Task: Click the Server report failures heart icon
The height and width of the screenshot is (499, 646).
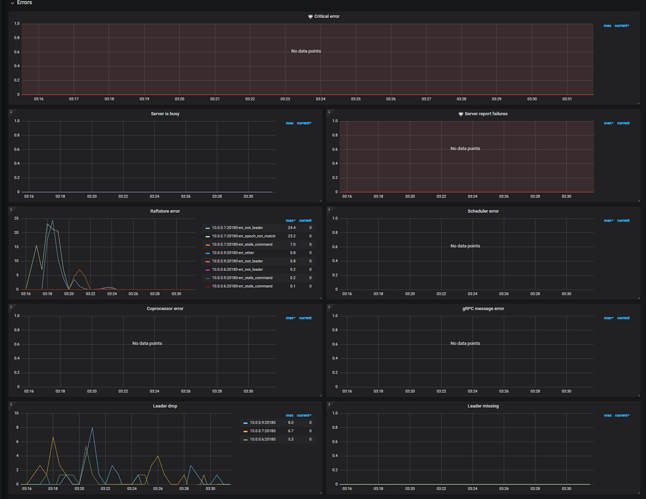Action: (x=461, y=114)
